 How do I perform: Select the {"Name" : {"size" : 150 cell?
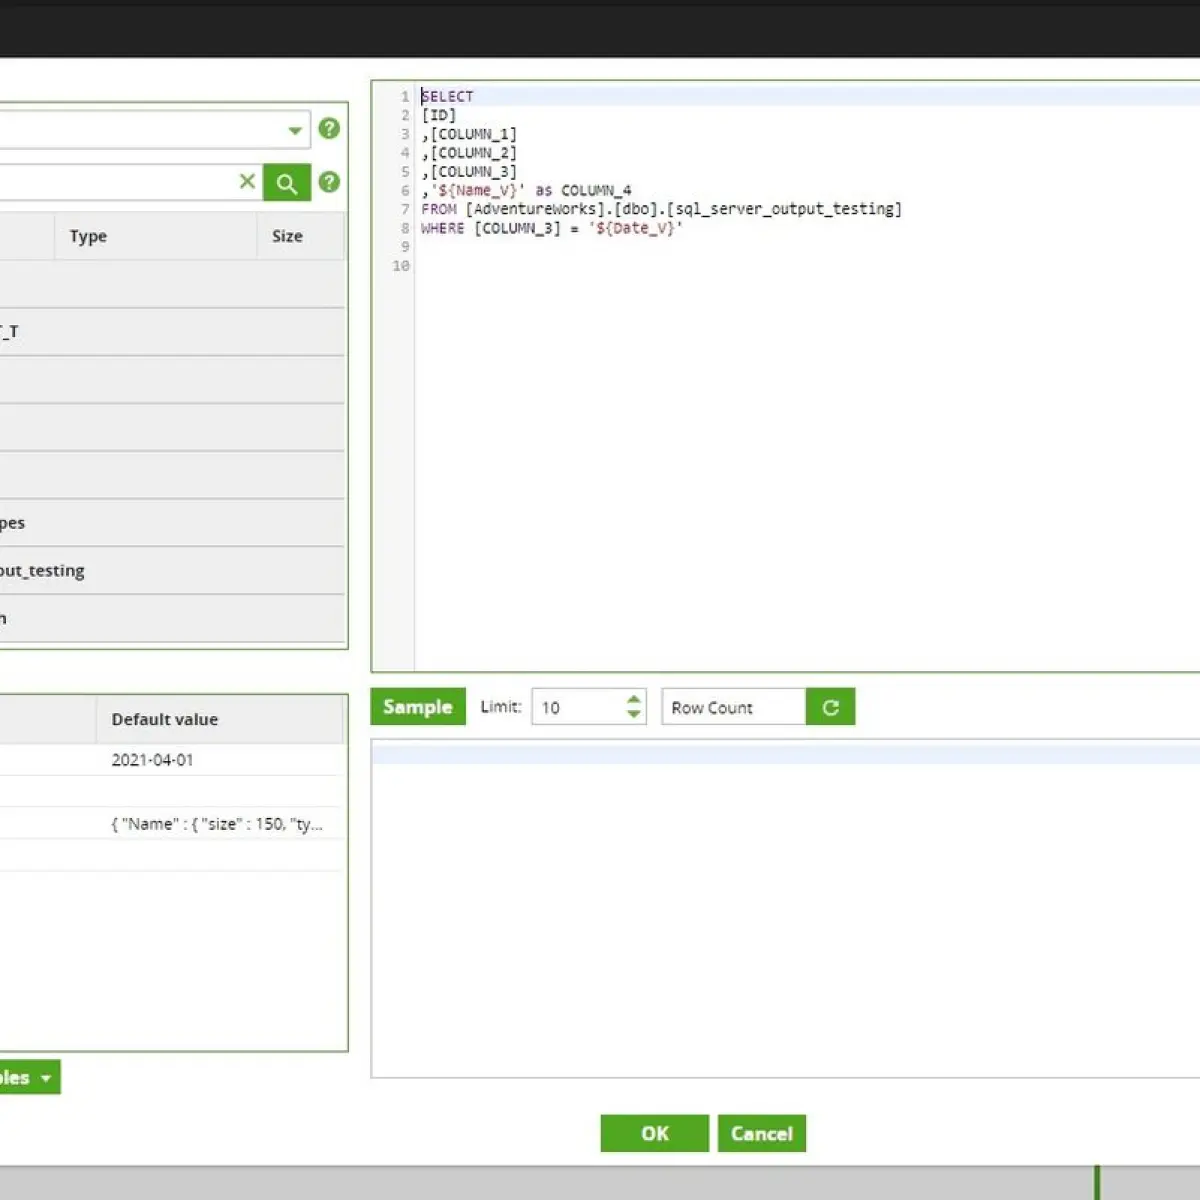[x=217, y=824]
